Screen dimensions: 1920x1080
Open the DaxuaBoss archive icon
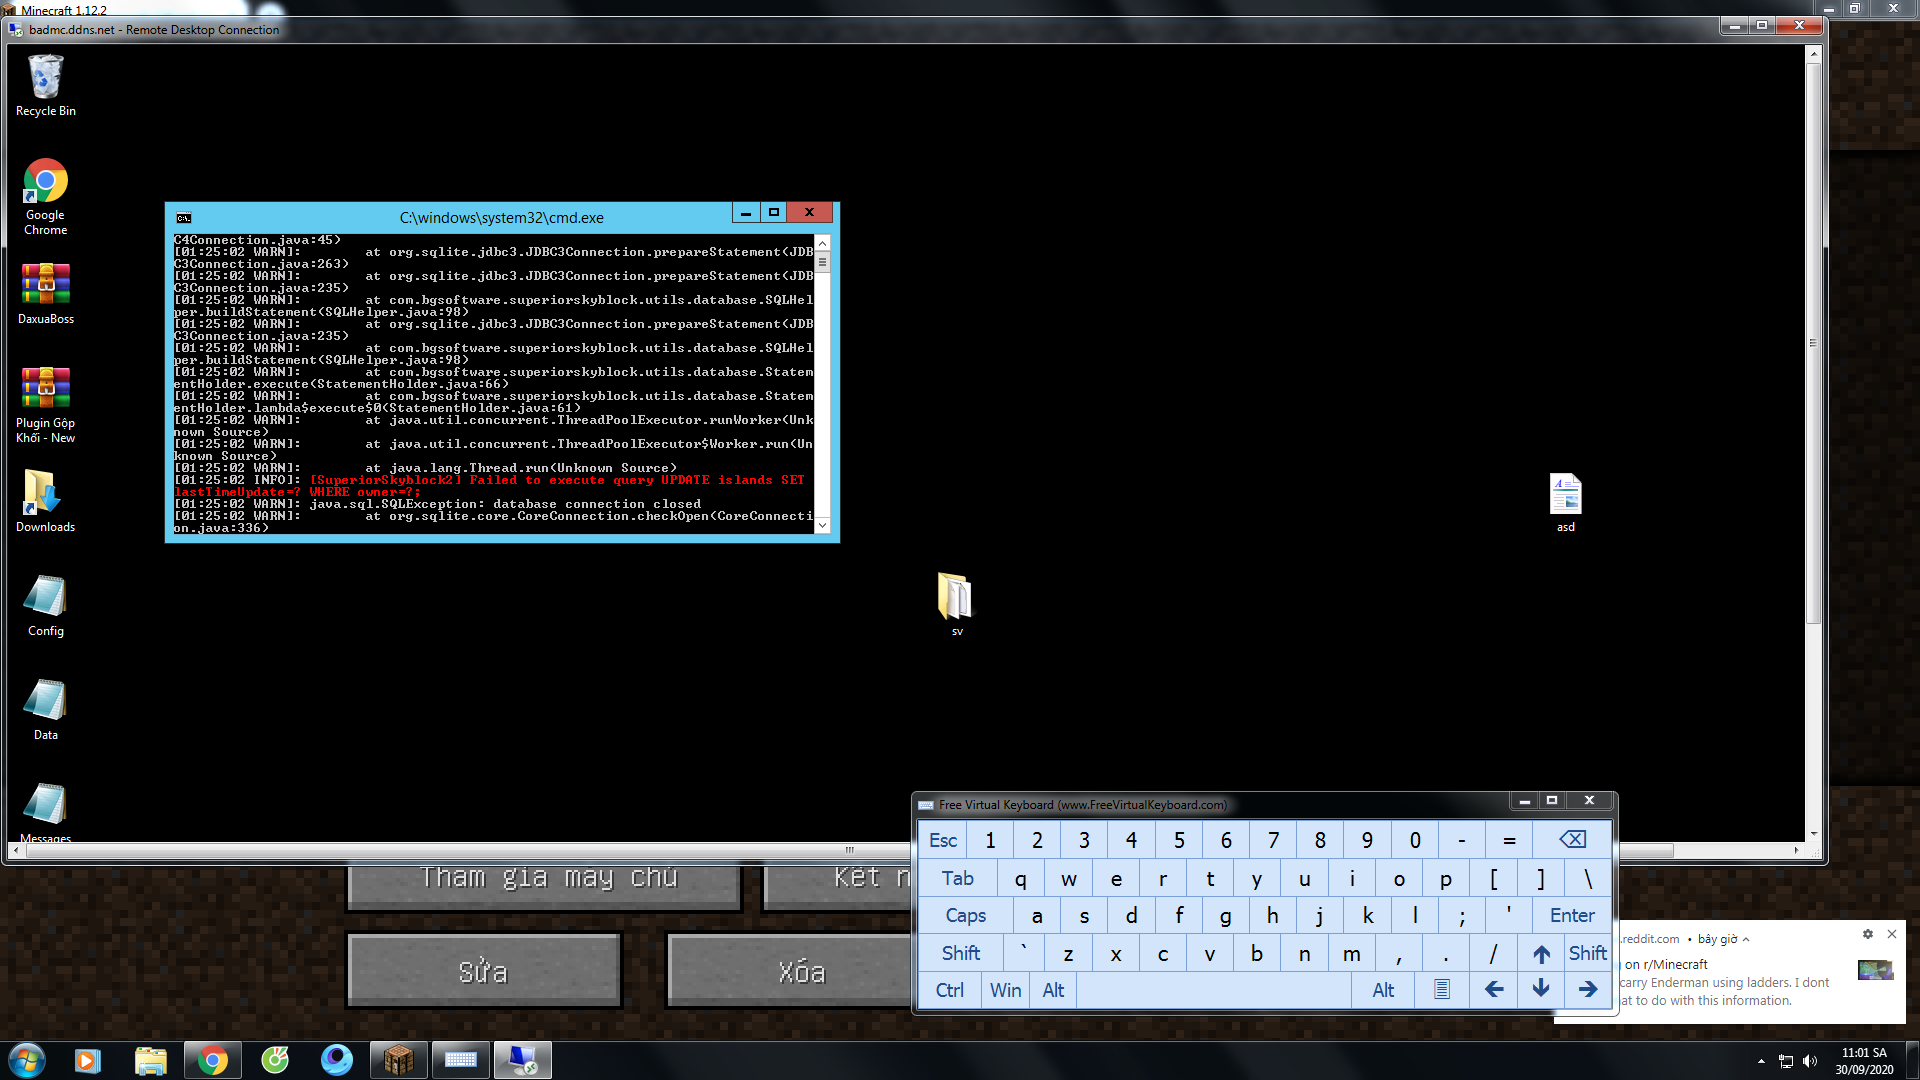45,286
